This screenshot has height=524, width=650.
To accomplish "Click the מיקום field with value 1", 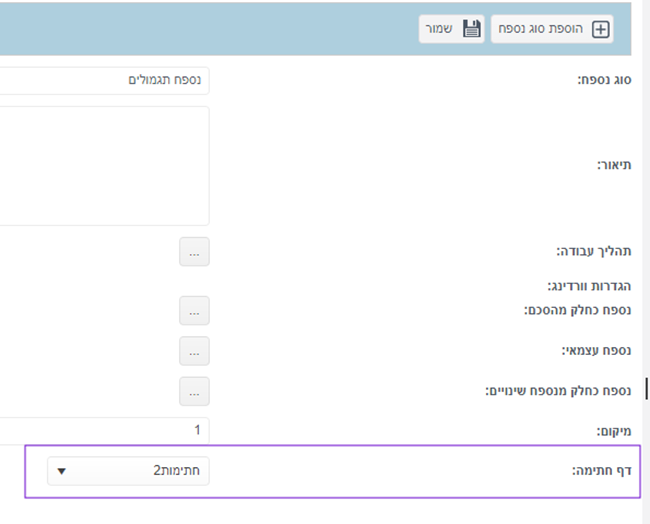I will pos(104,430).
